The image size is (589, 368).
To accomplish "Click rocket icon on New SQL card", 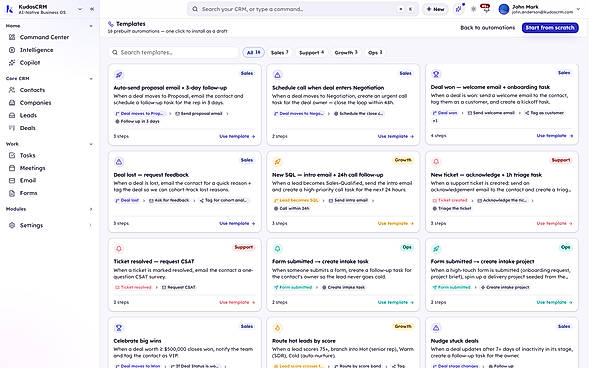I will tap(278, 162).
